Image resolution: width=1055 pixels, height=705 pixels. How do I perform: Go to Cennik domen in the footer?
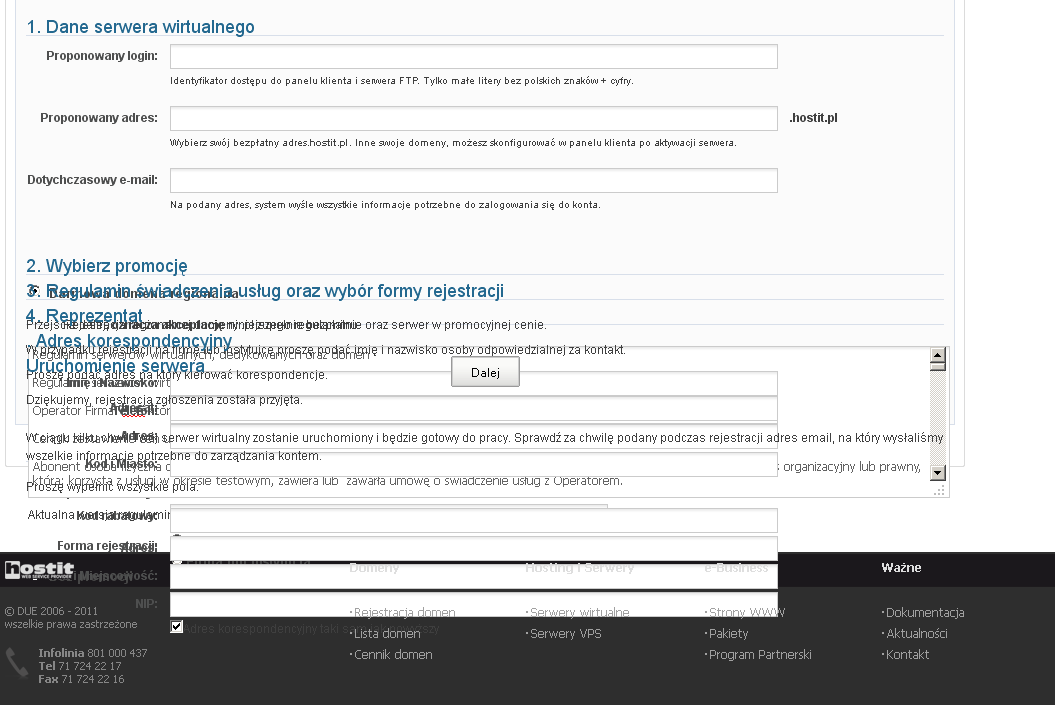pos(393,654)
